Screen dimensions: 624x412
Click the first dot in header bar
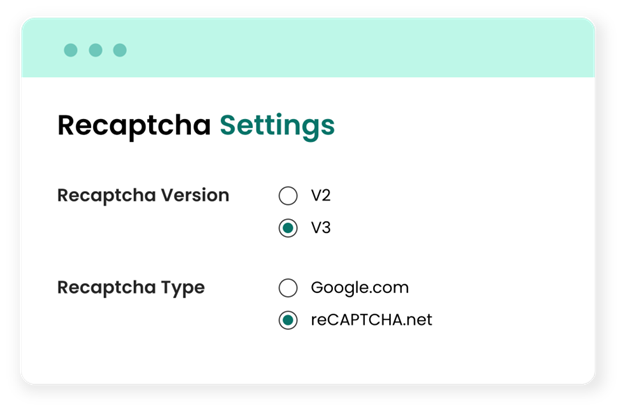[71, 50]
